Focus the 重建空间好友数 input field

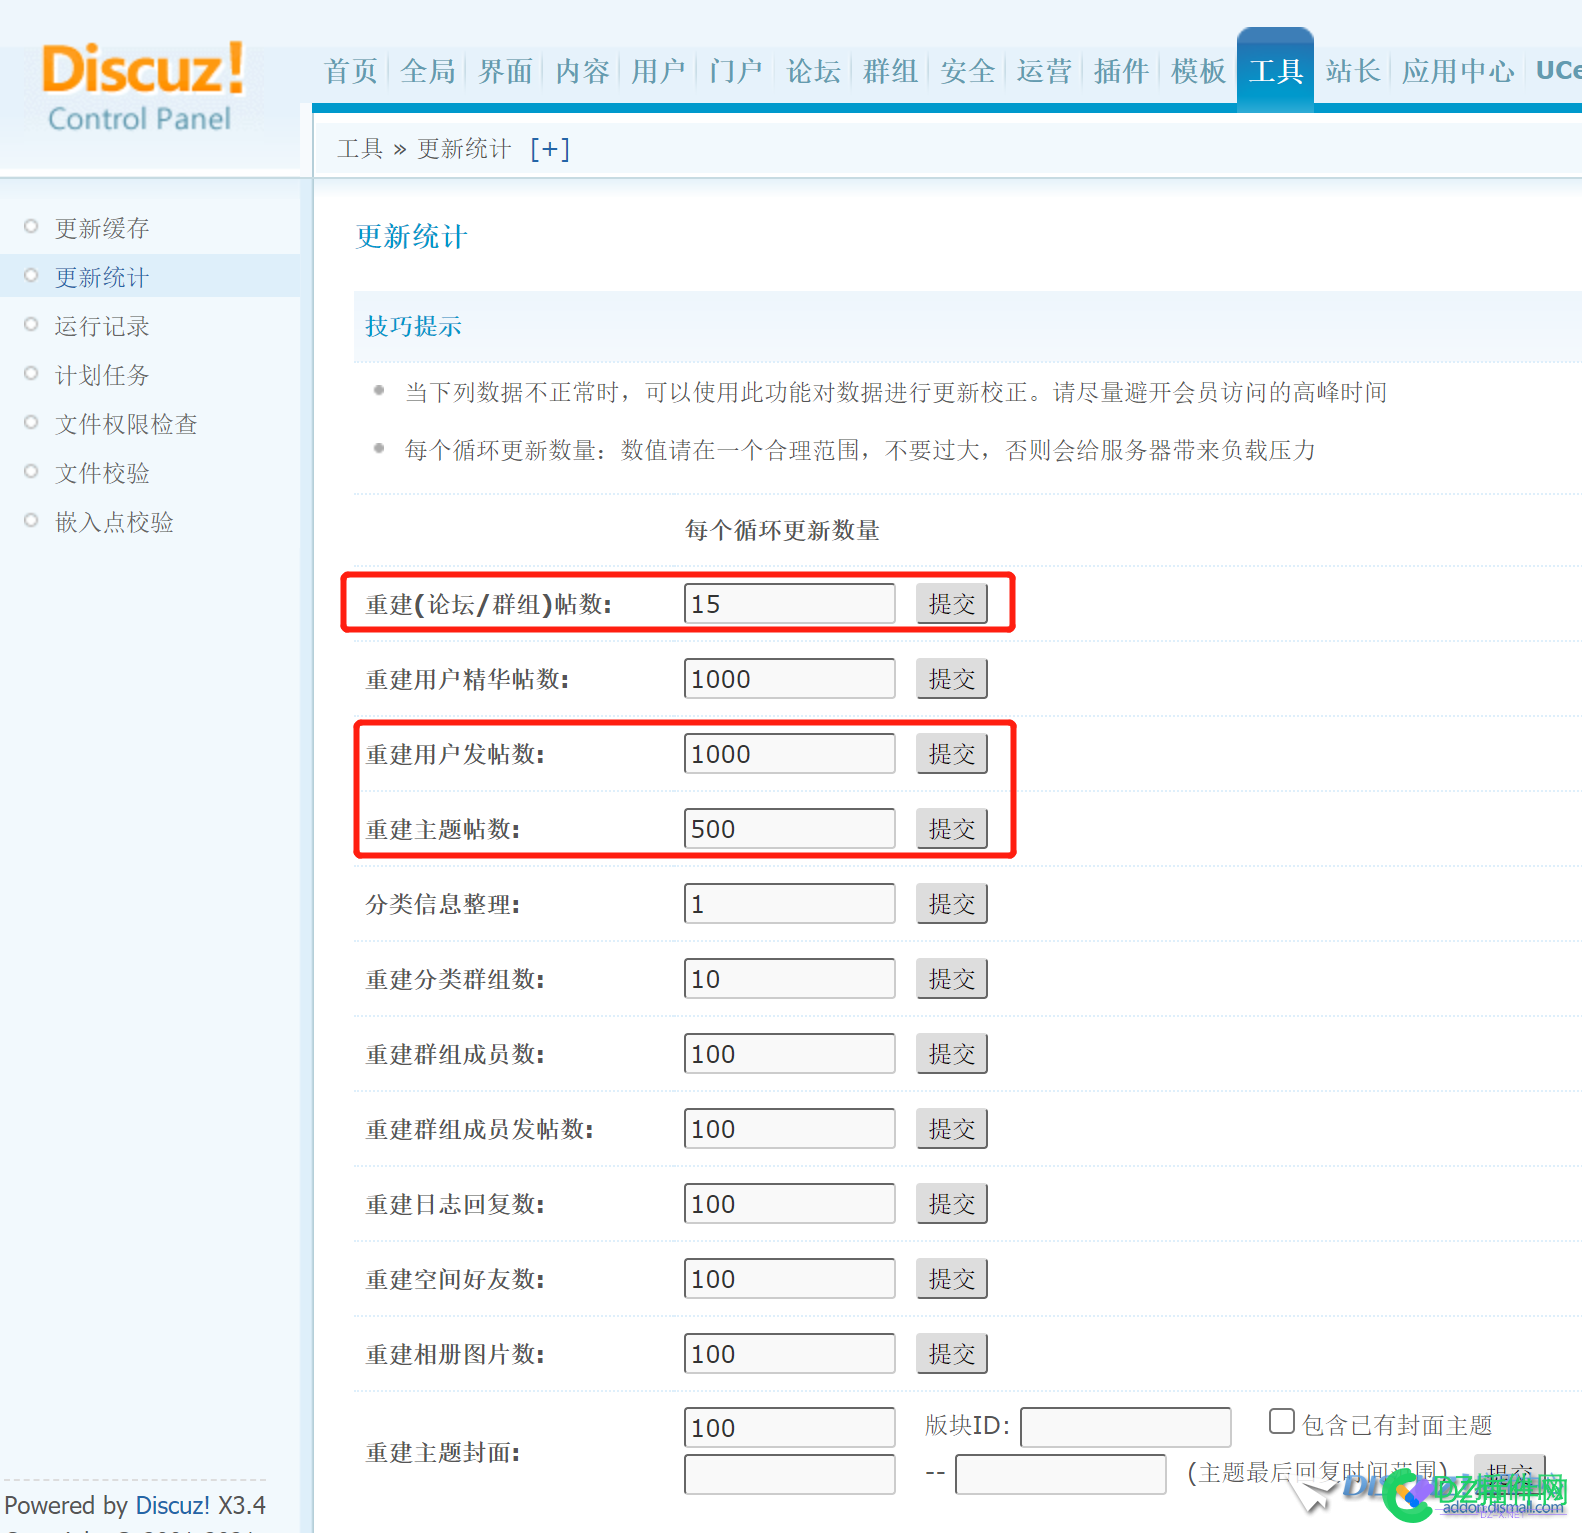[x=789, y=1279]
